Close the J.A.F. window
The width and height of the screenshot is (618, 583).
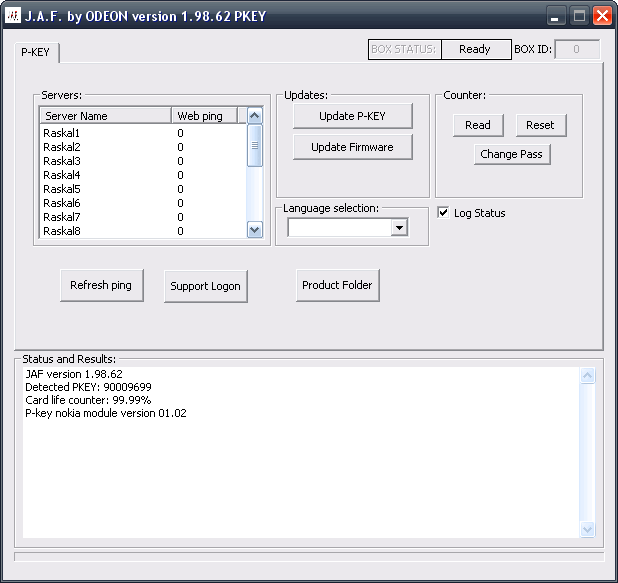[x=603, y=16]
